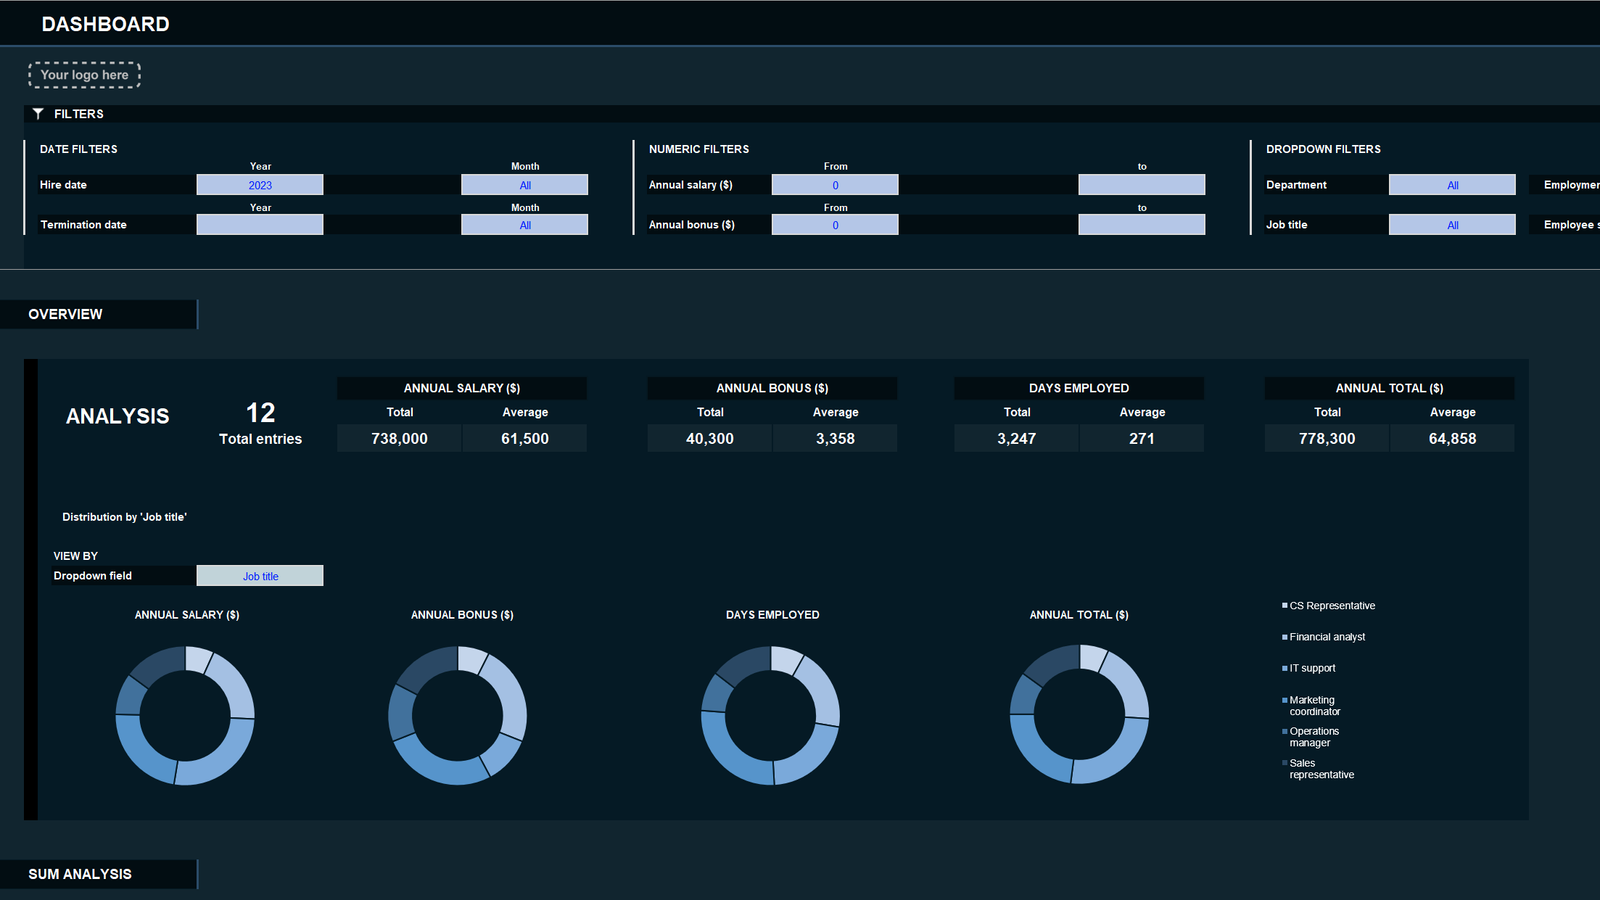The width and height of the screenshot is (1600, 900).
Task: Open the Hire date Month dropdown
Action: 524,185
